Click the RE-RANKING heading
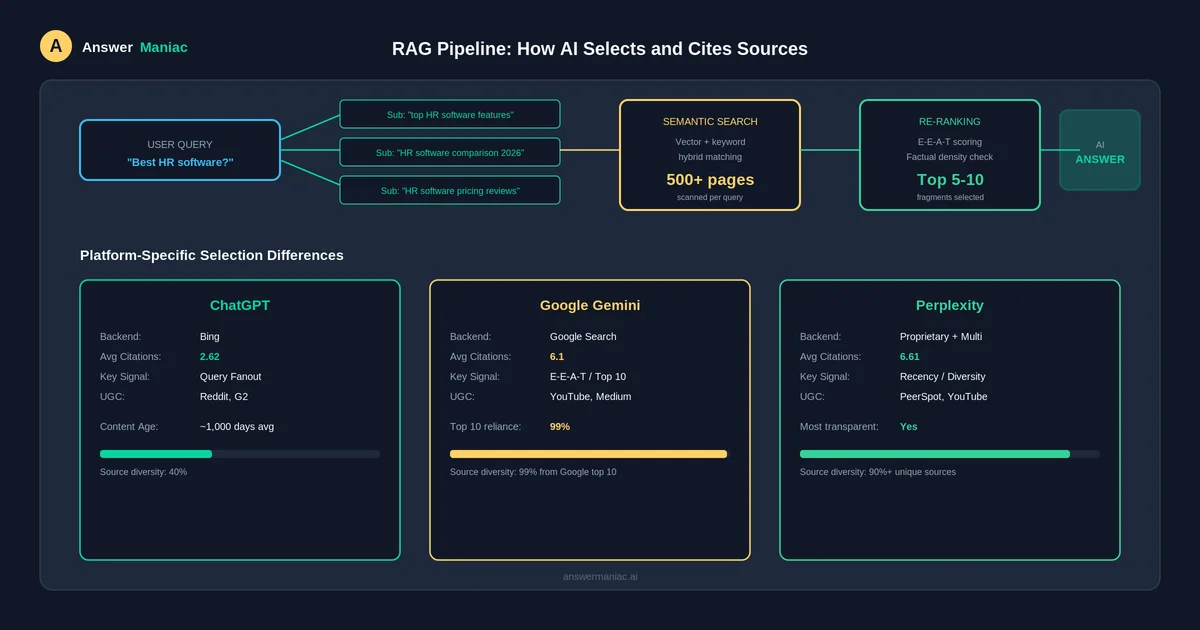This screenshot has width=1200, height=630. click(x=950, y=121)
